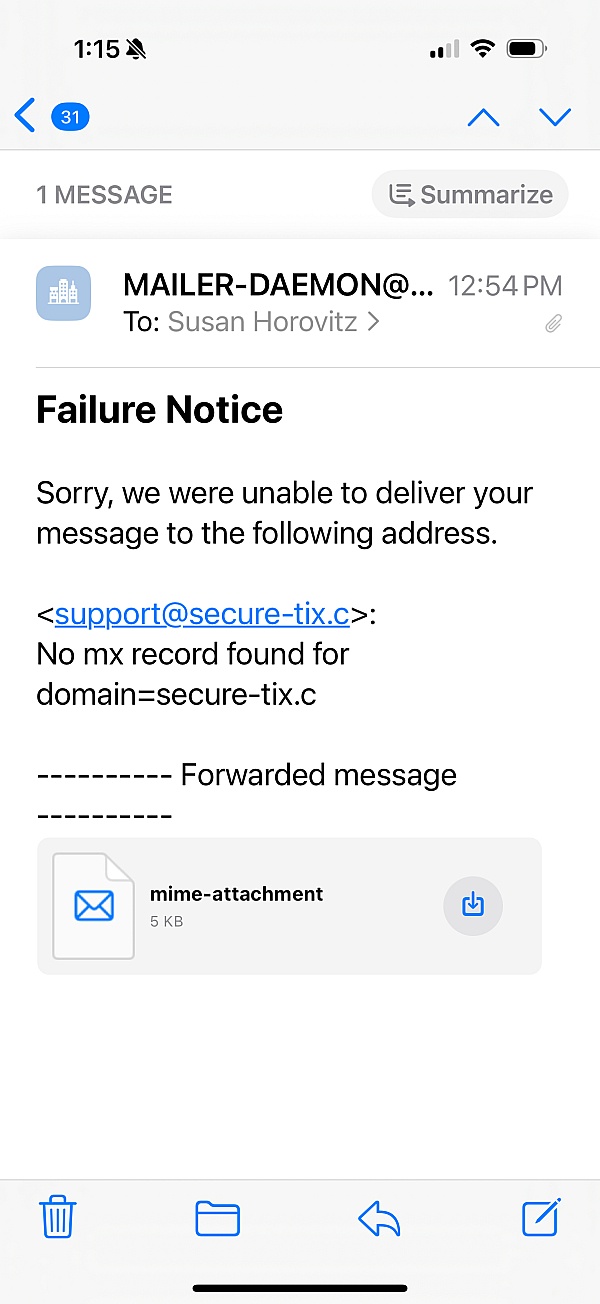The image size is (600, 1304).
Task: Tap the 1:15 status bar clock
Action: click(x=96, y=49)
